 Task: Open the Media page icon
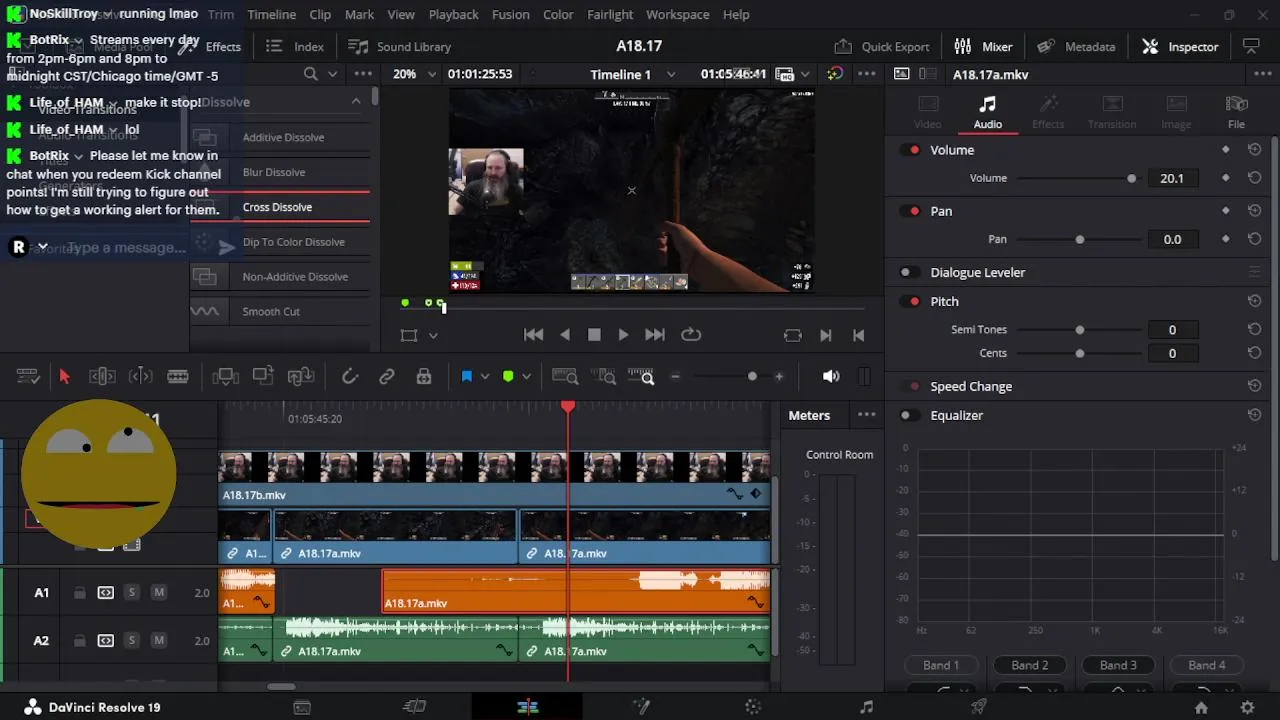302,707
